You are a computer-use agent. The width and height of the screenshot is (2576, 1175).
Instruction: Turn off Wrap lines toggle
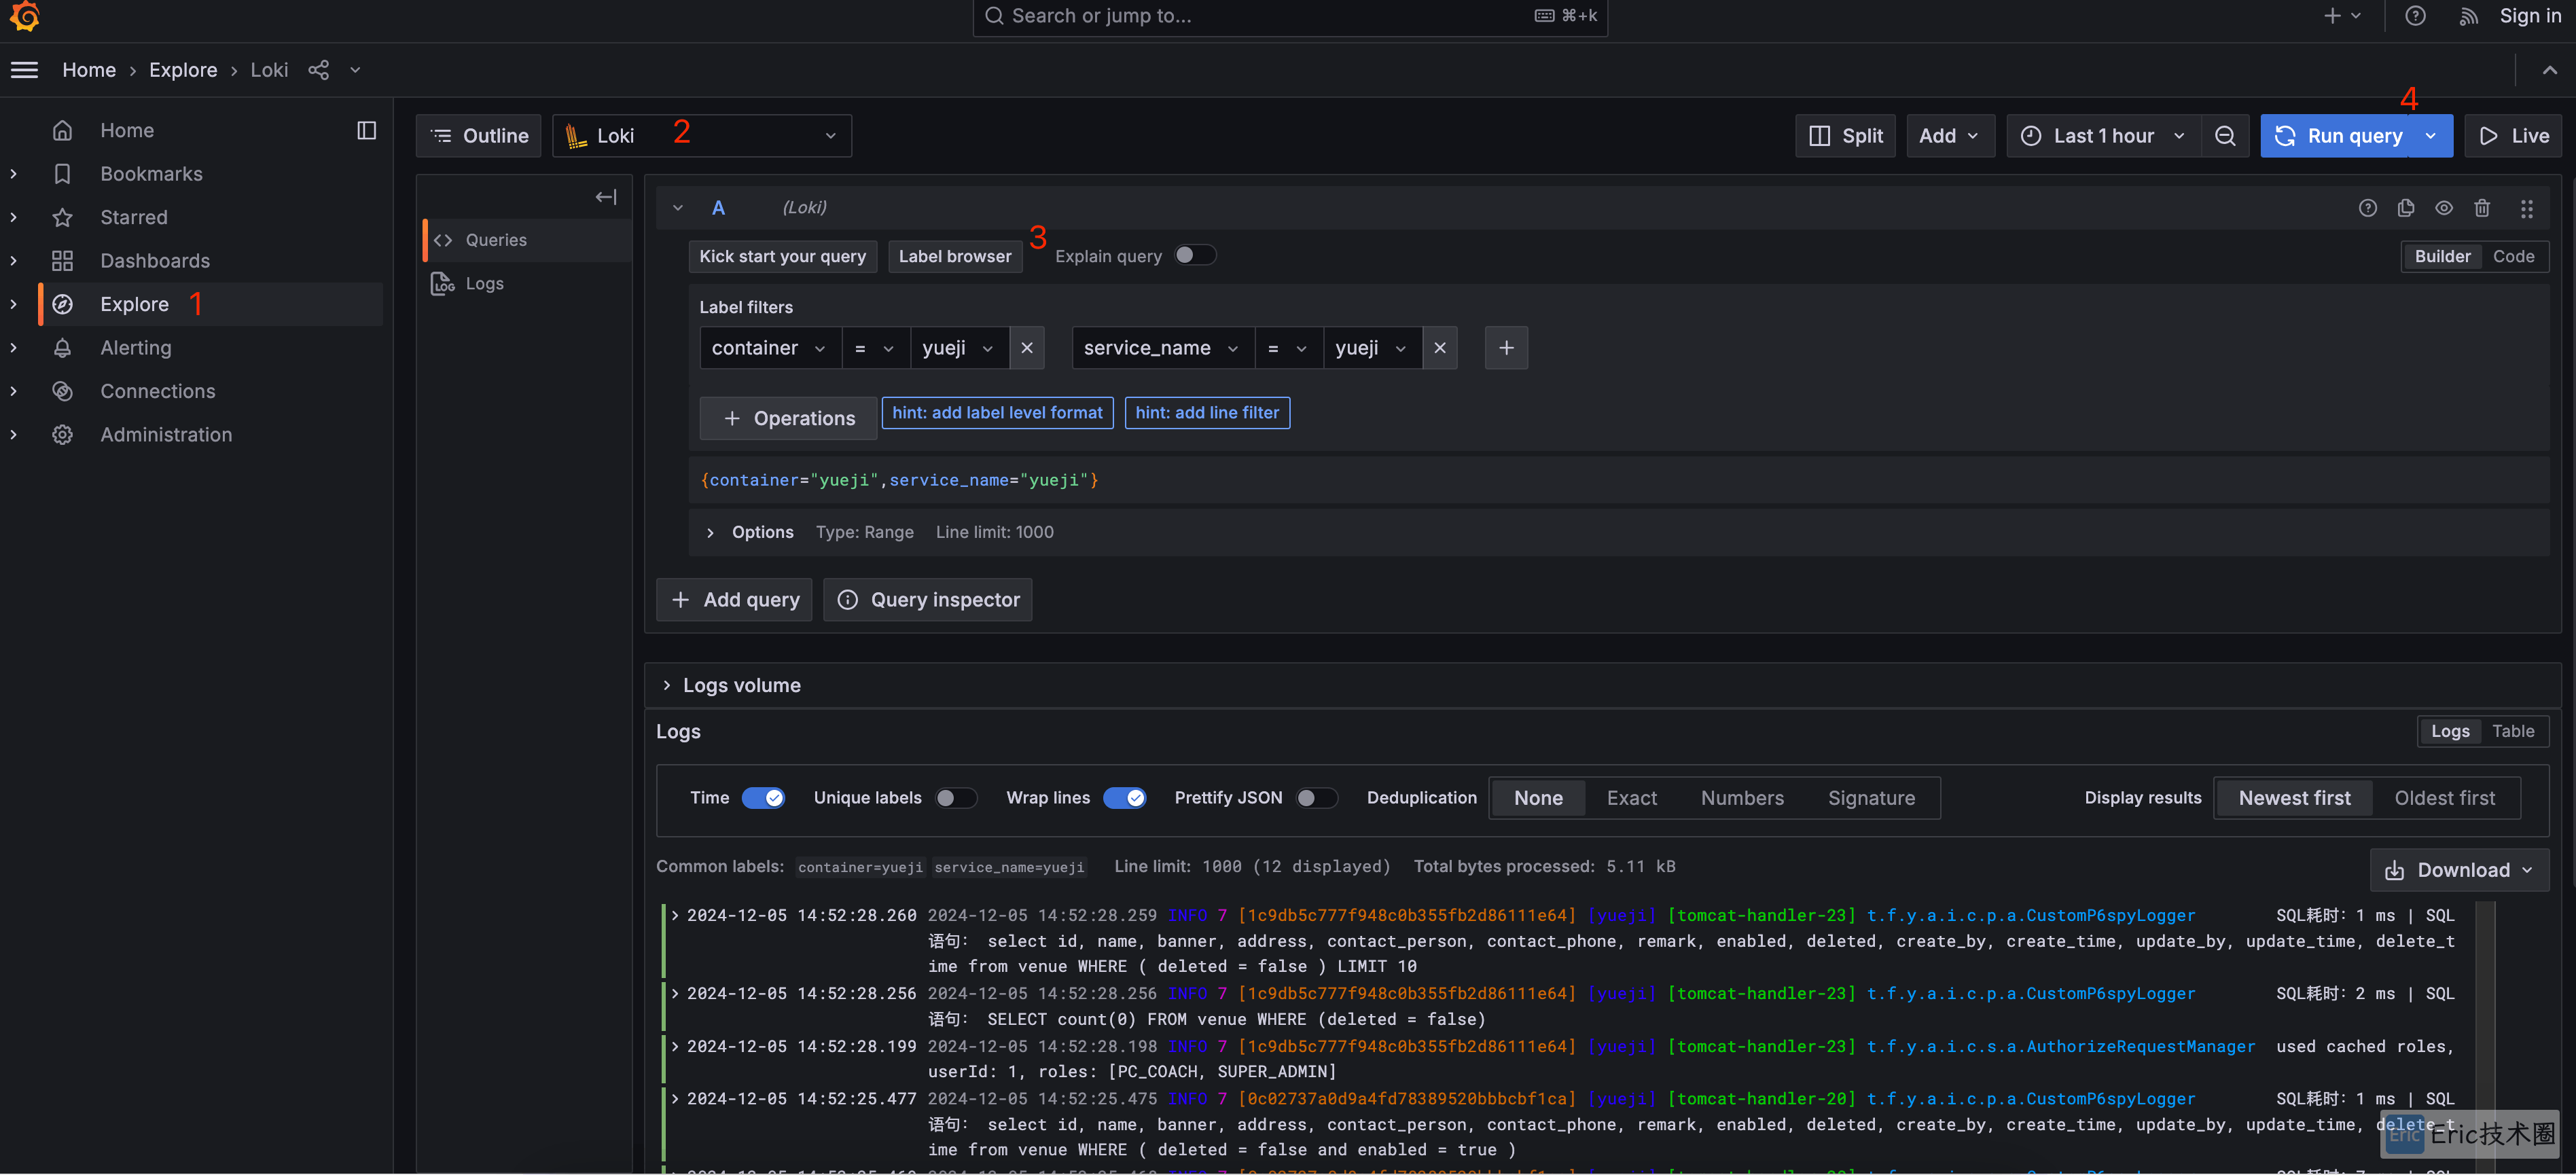click(1124, 798)
